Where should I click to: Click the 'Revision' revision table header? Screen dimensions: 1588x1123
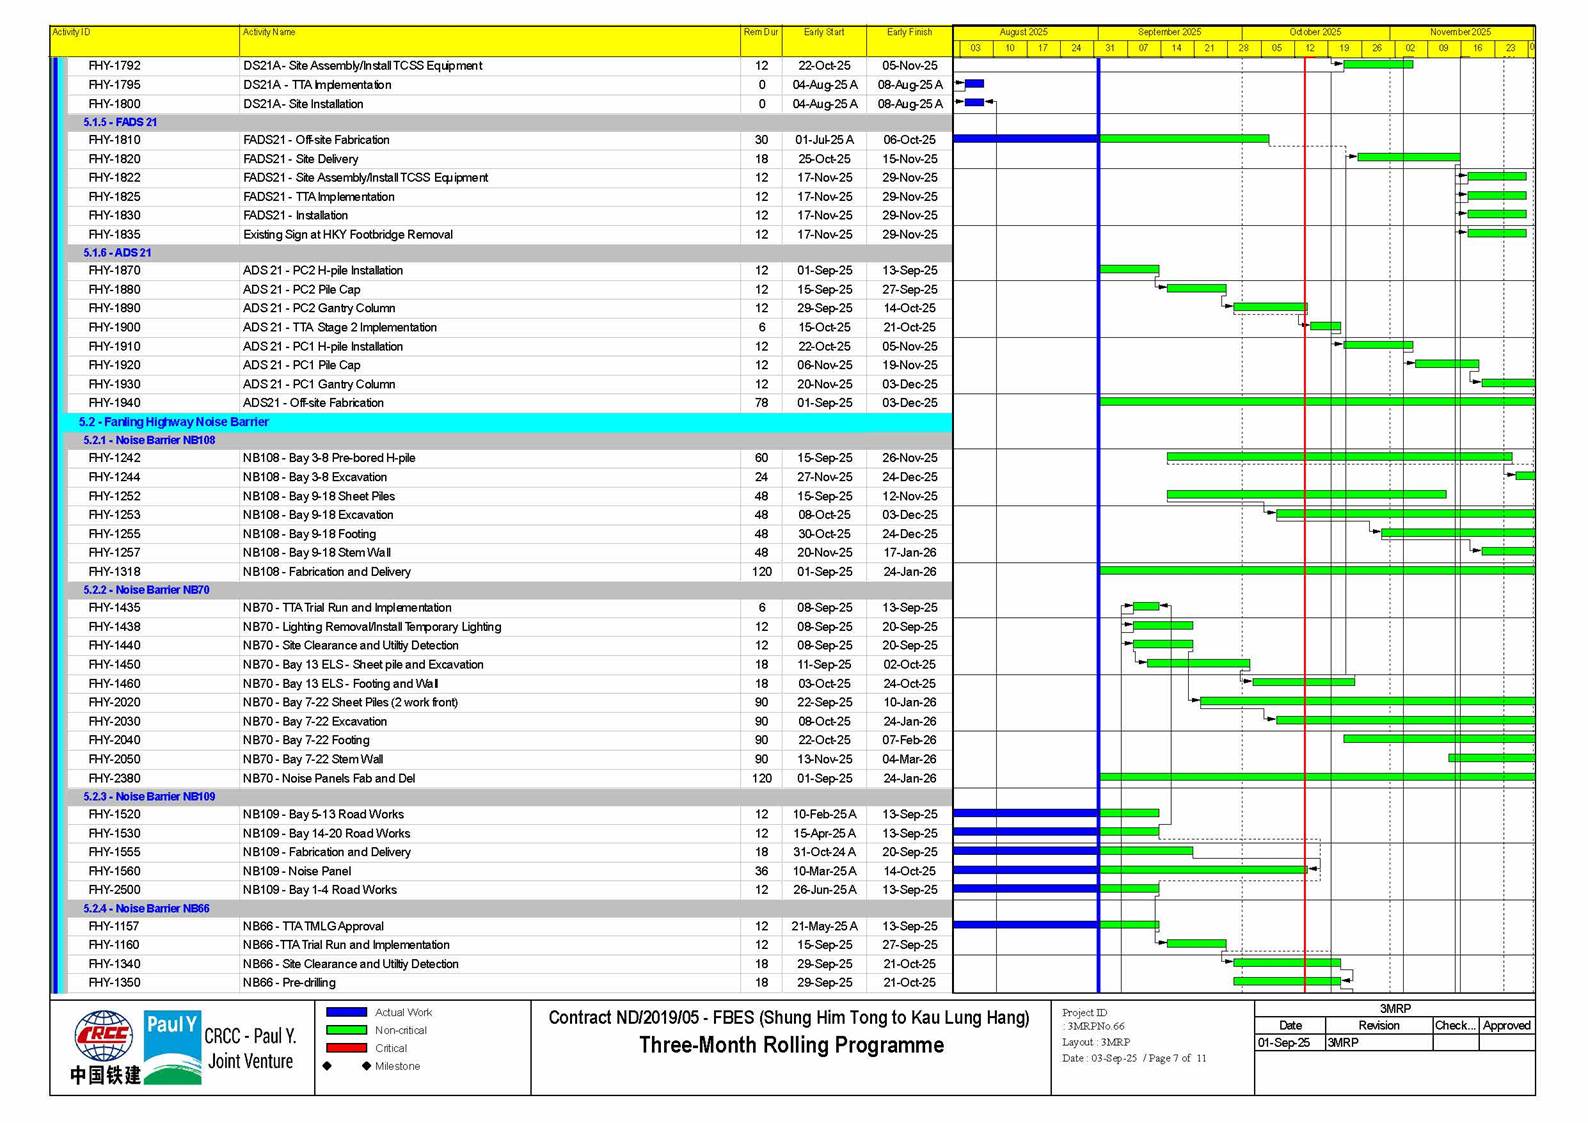coord(1379,1025)
